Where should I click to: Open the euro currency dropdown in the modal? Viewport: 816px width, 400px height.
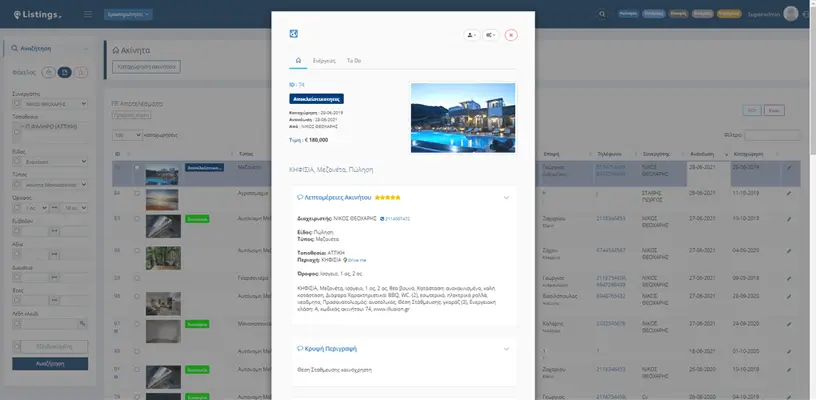pos(490,35)
